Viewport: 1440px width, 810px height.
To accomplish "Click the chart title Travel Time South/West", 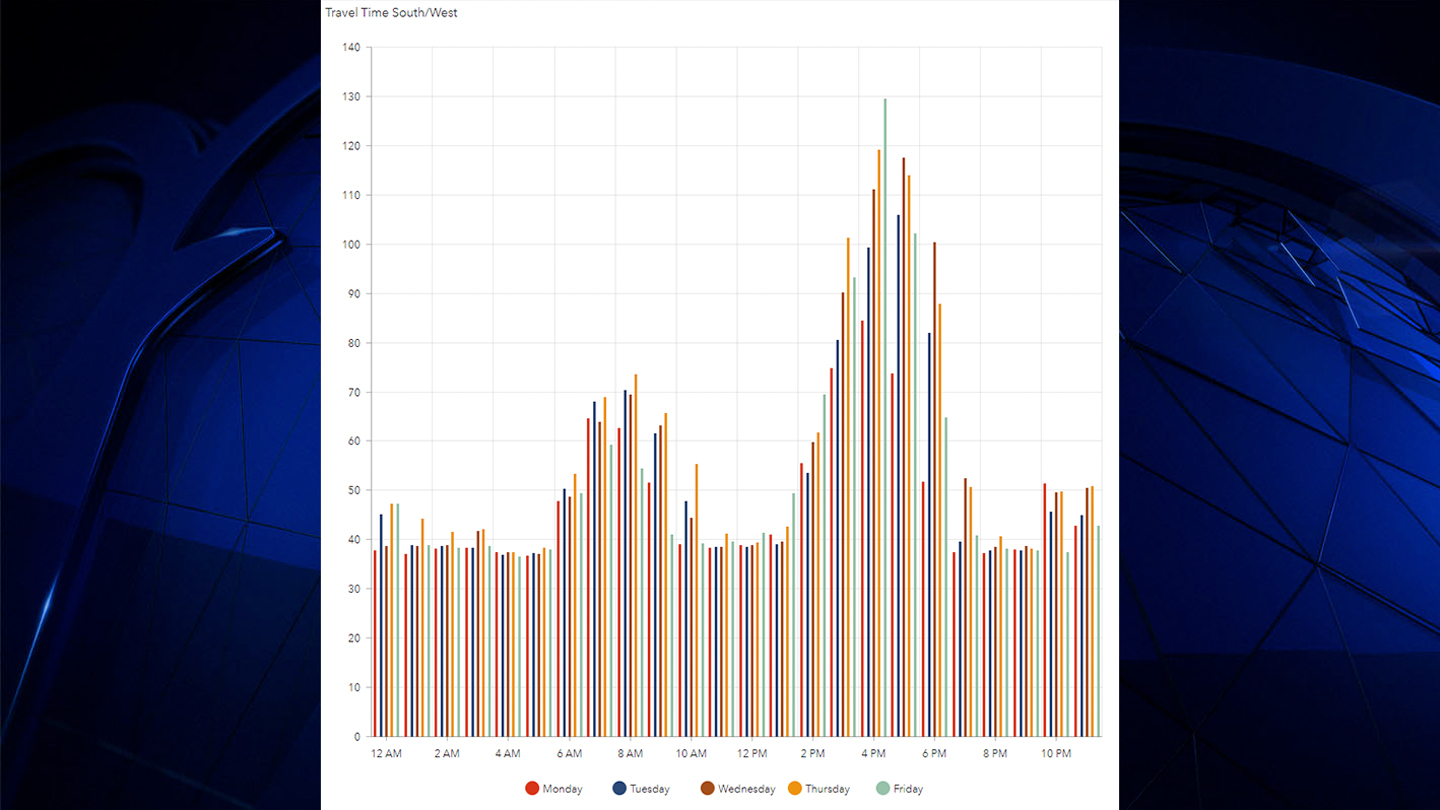I will coord(391,13).
